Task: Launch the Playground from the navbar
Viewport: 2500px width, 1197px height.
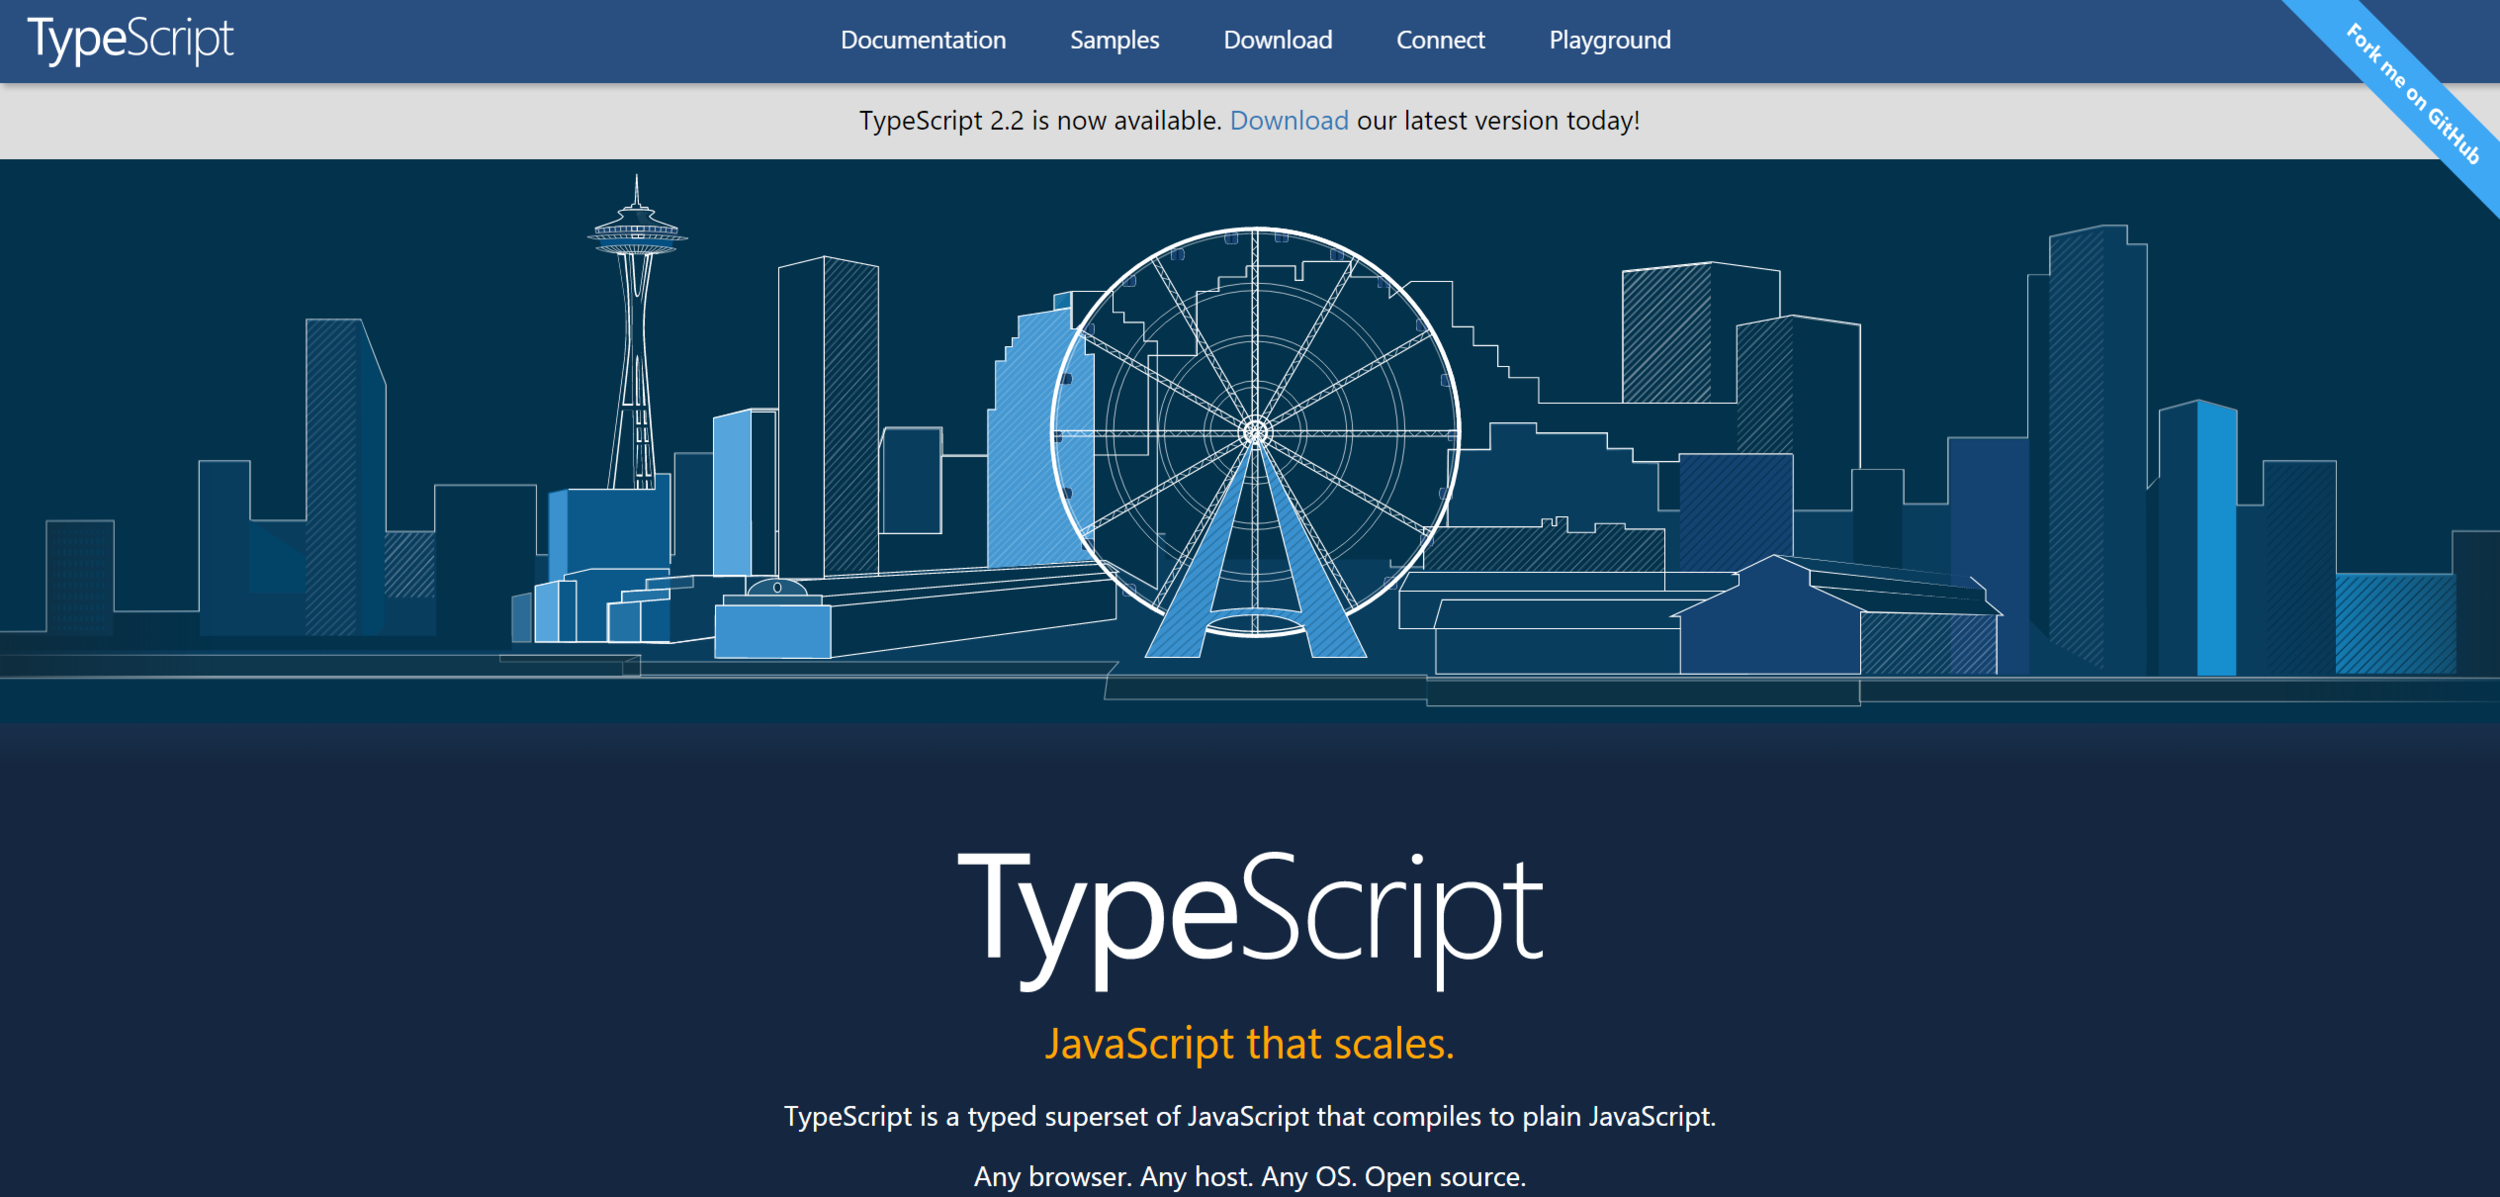Action: coord(1609,40)
